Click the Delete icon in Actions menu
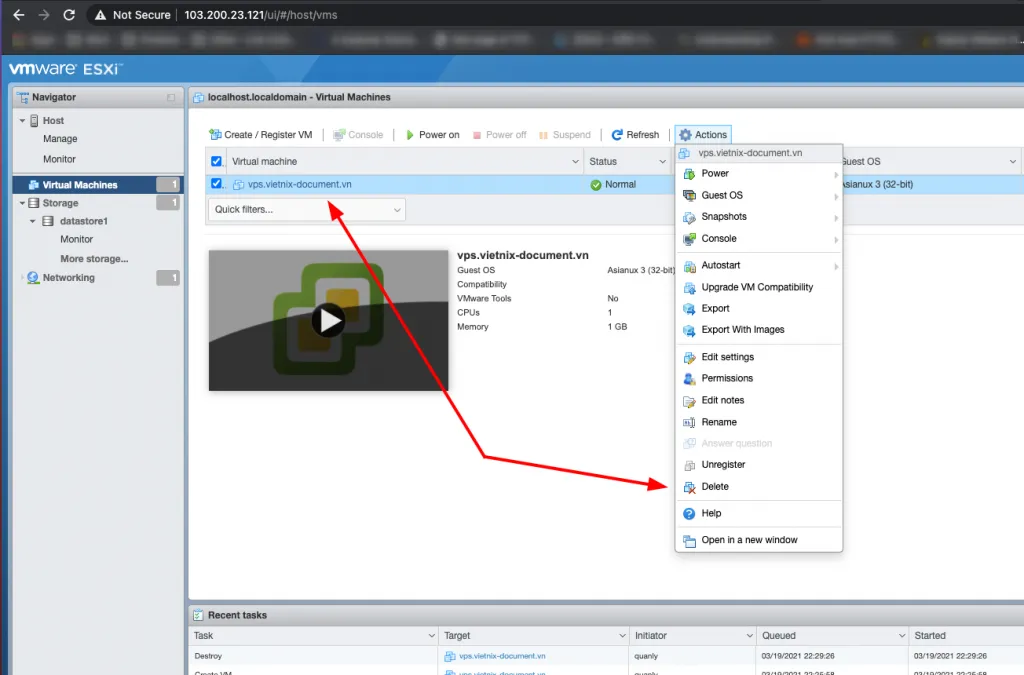Image resolution: width=1024 pixels, height=675 pixels. [x=689, y=487]
